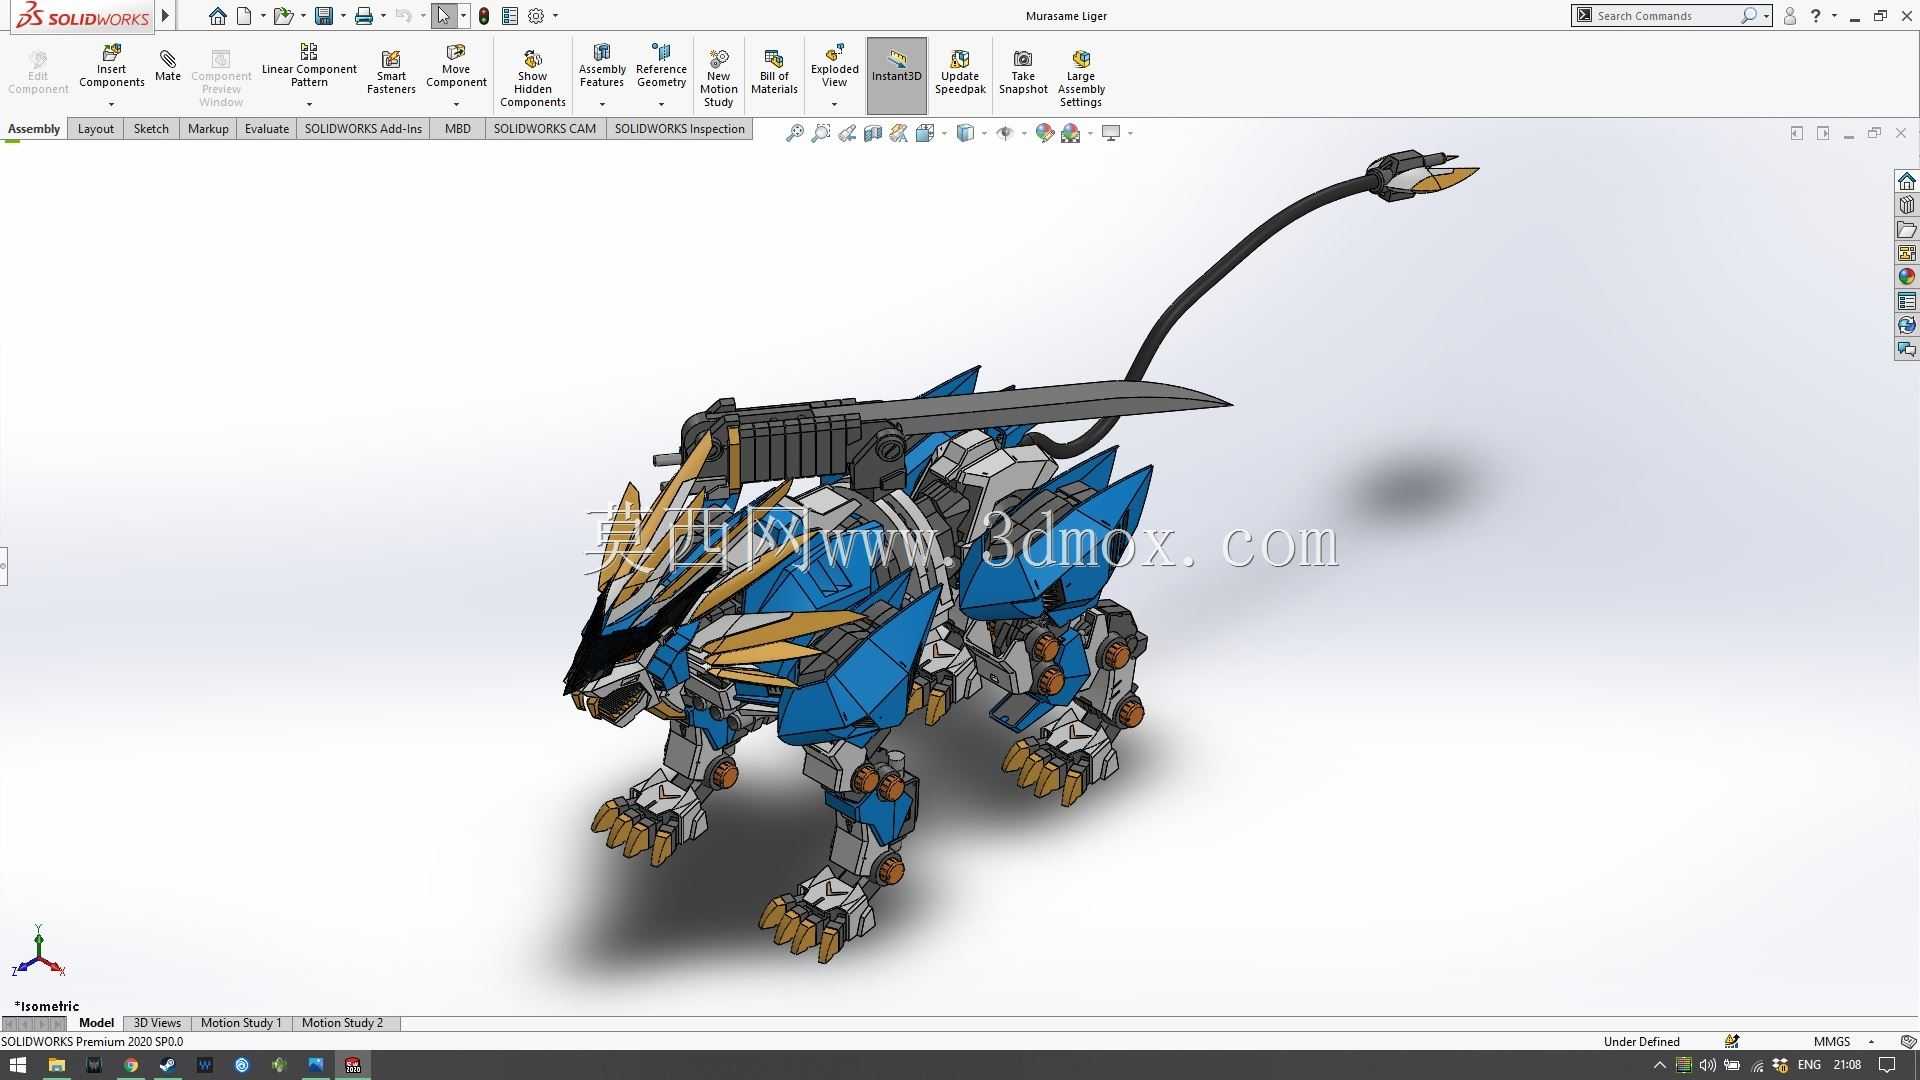
Task: Switch to SOLIDWORKS Inspection tab
Action: [x=680, y=129]
